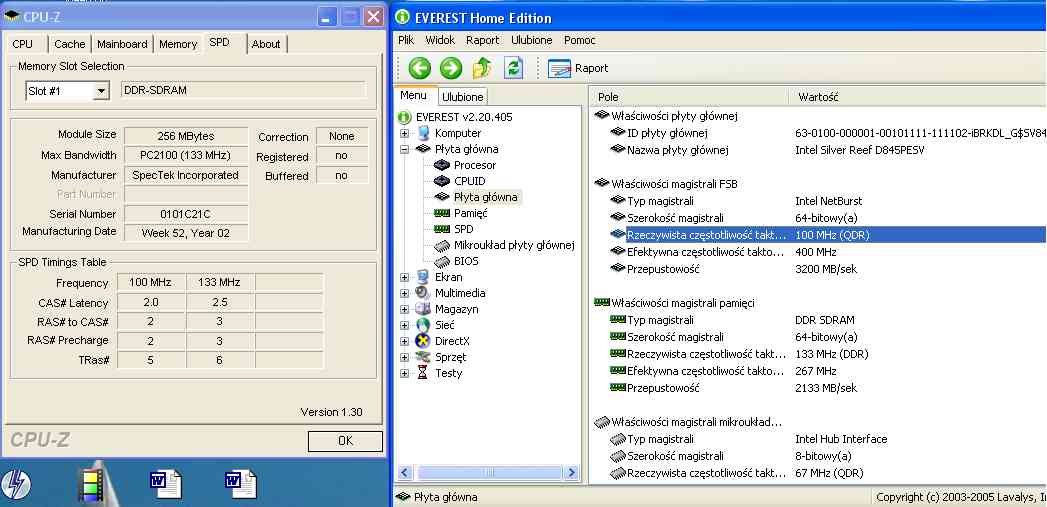Expand the Komputer tree node

pyautogui.click(x=405, y=133)
